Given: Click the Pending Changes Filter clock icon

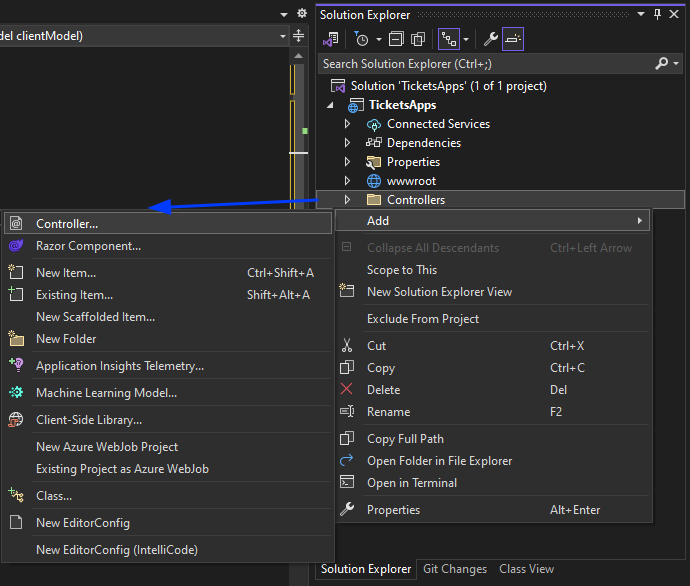Looking at the screenshot, I should [x=361, y=39].
